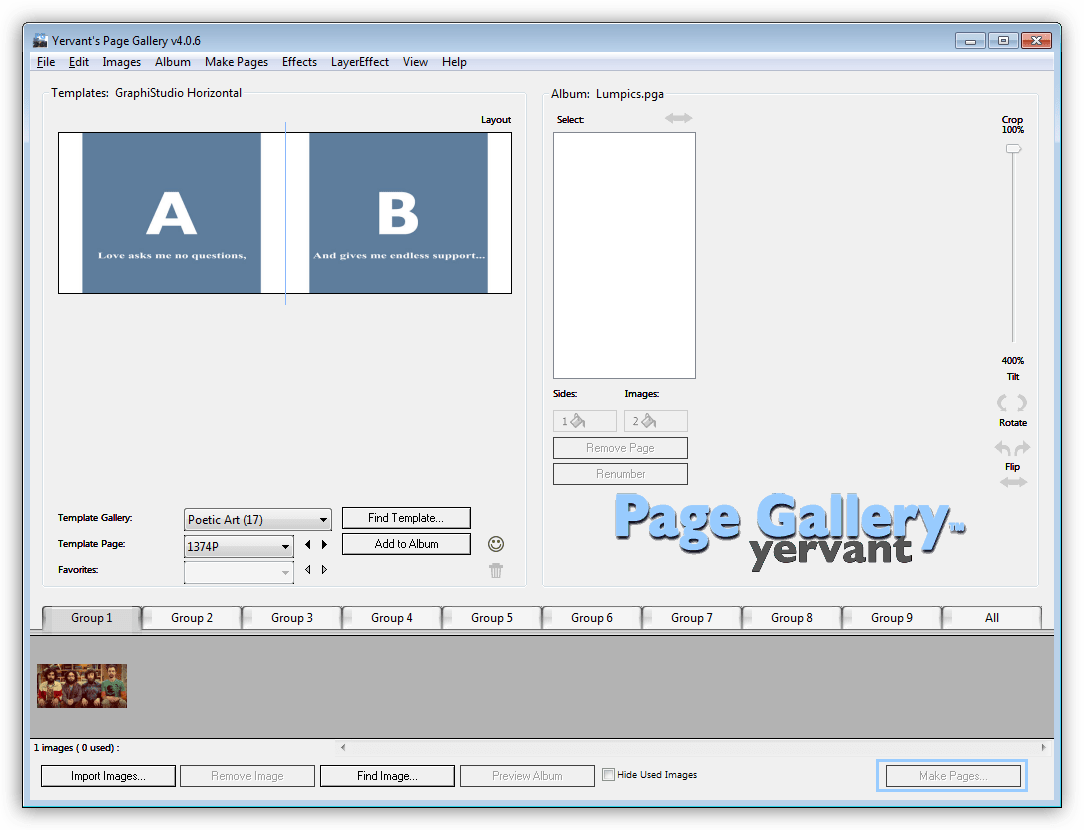Click the Add to Album button
Image resolution: width=1084 pixels, height=830 pixels.
[x=406, y=544]
